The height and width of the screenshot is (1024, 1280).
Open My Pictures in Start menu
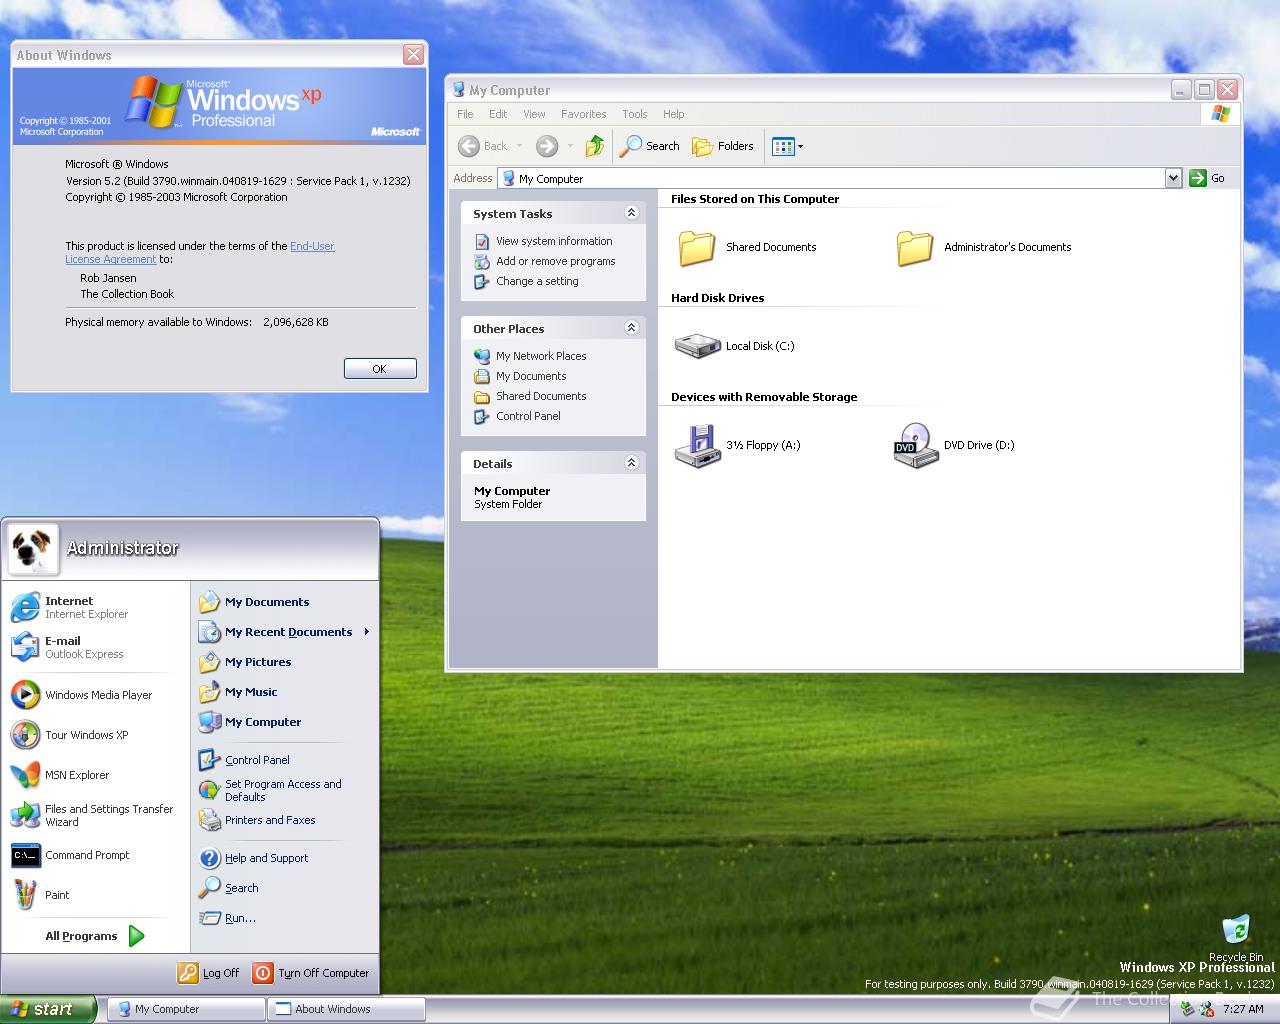(285, 662)
